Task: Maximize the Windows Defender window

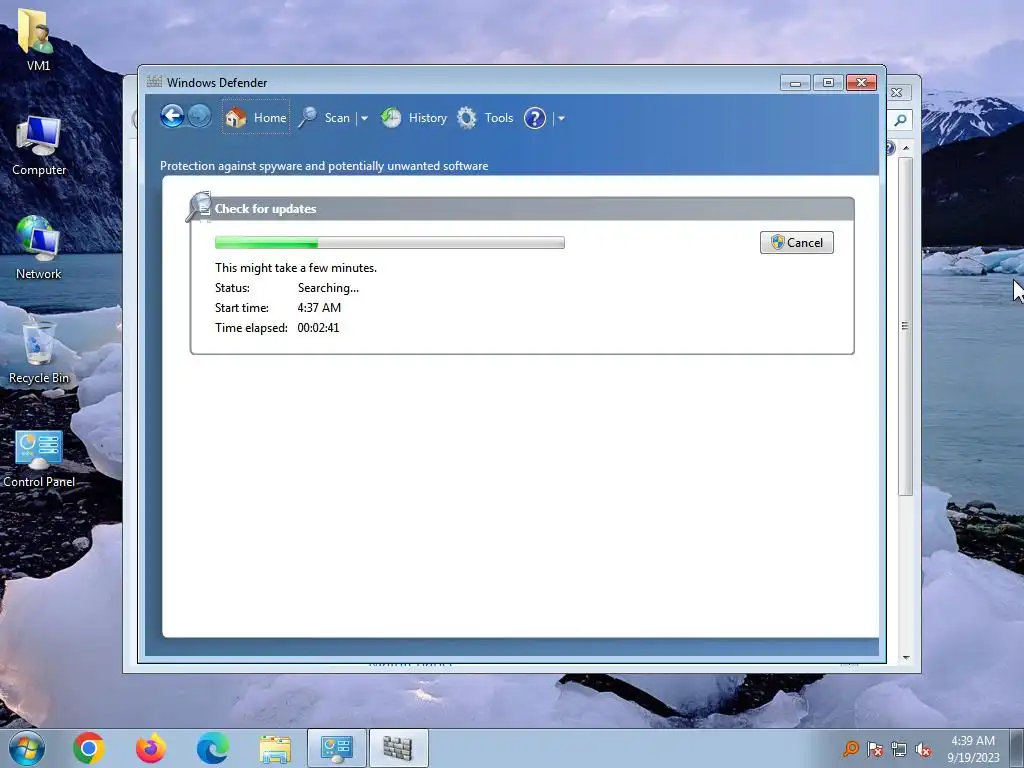Action: coord(828,83)
